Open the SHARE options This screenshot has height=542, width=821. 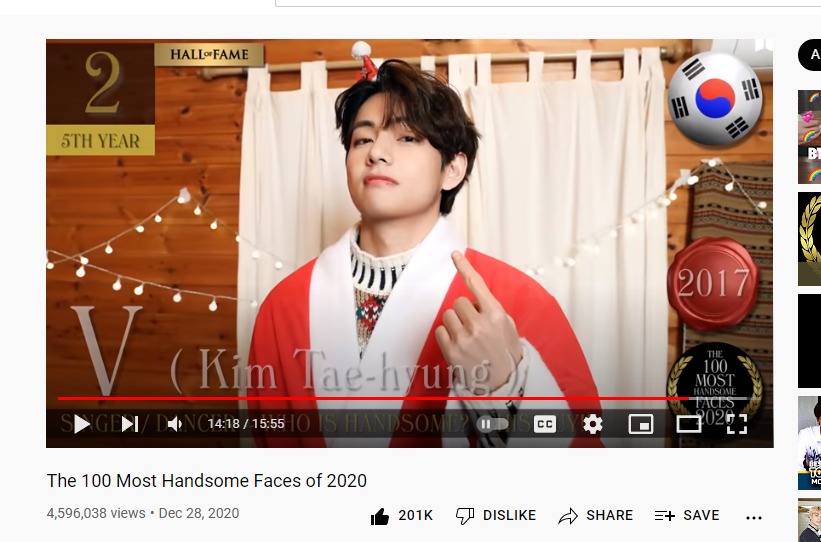[x=595, y=516]
